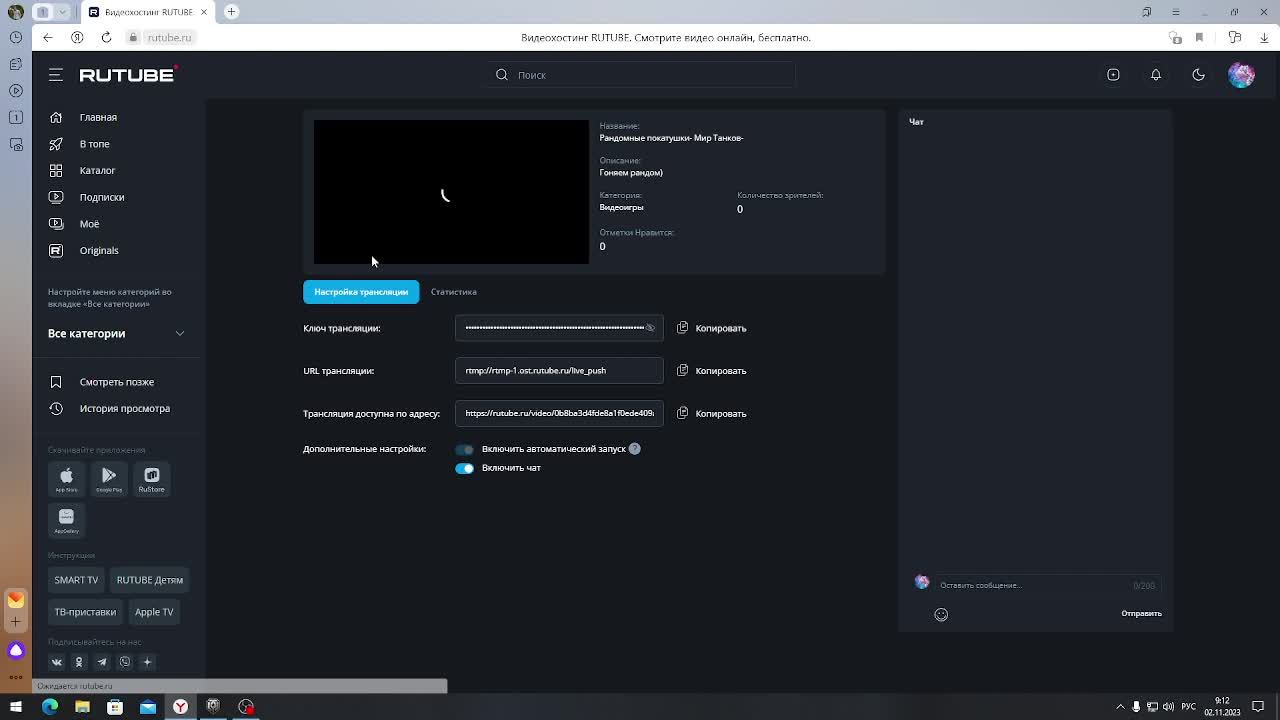Select the Настройка трансляции tab
Image resolution: width=1280 pixels, height=720 pixels.
coord(361,292)
